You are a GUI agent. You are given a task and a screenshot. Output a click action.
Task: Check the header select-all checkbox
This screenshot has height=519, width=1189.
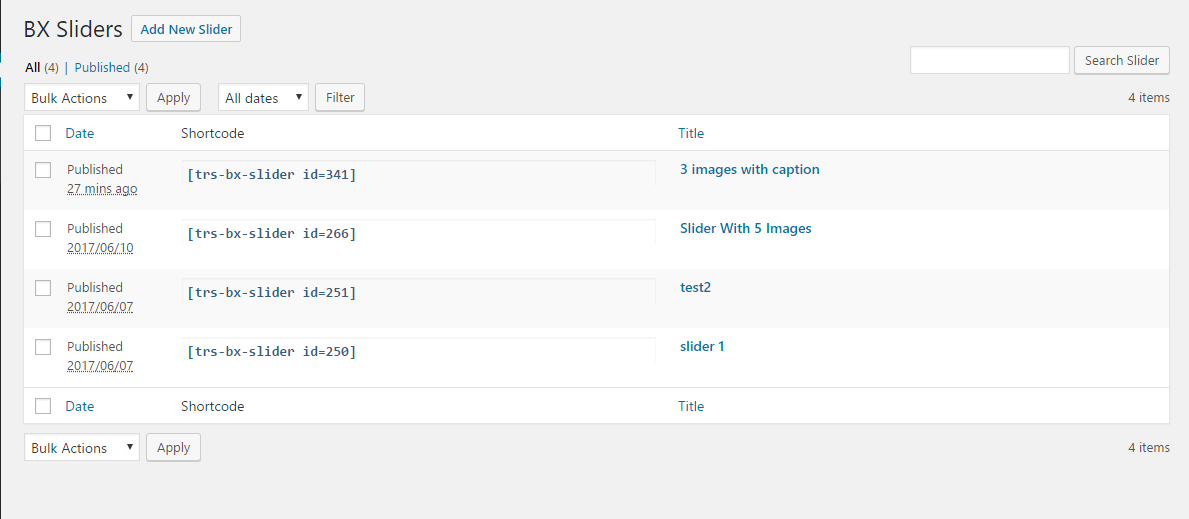pyautogui.click(x=43, y=133)
